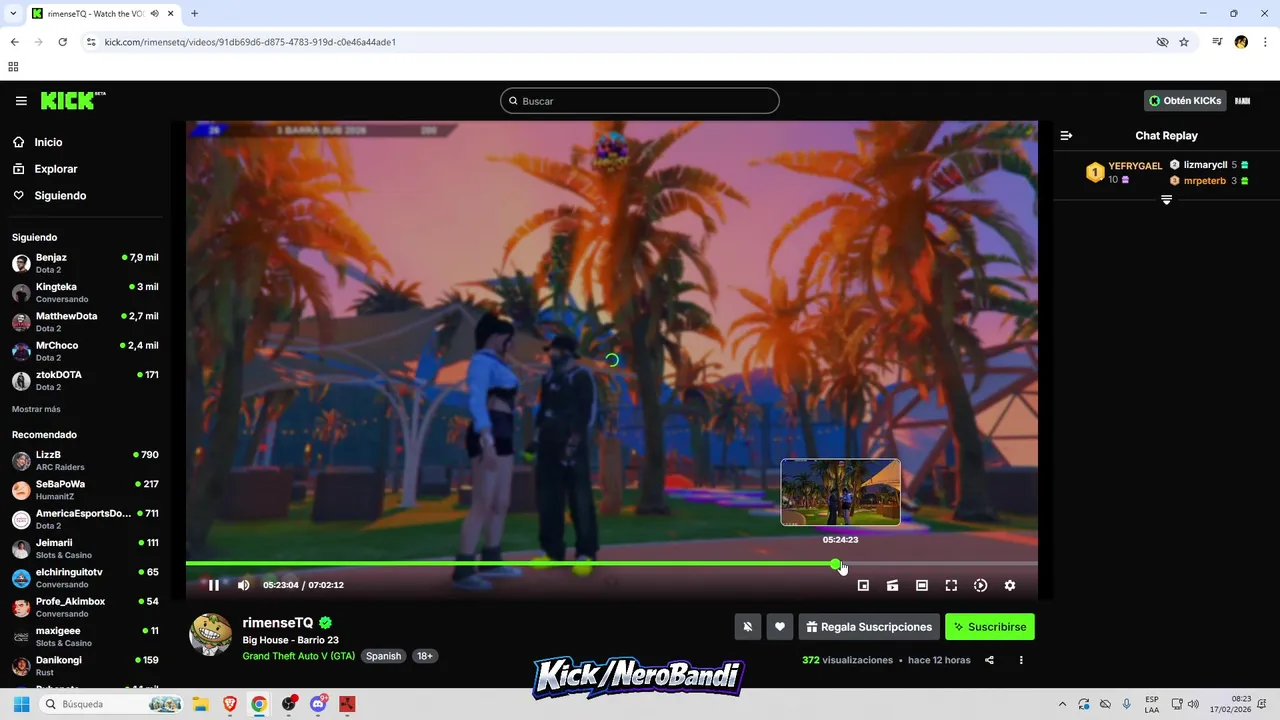Pause the video playback
The height and width of the screenshot is (720, 1280).
pyautogui.click(x=213, y=585)
